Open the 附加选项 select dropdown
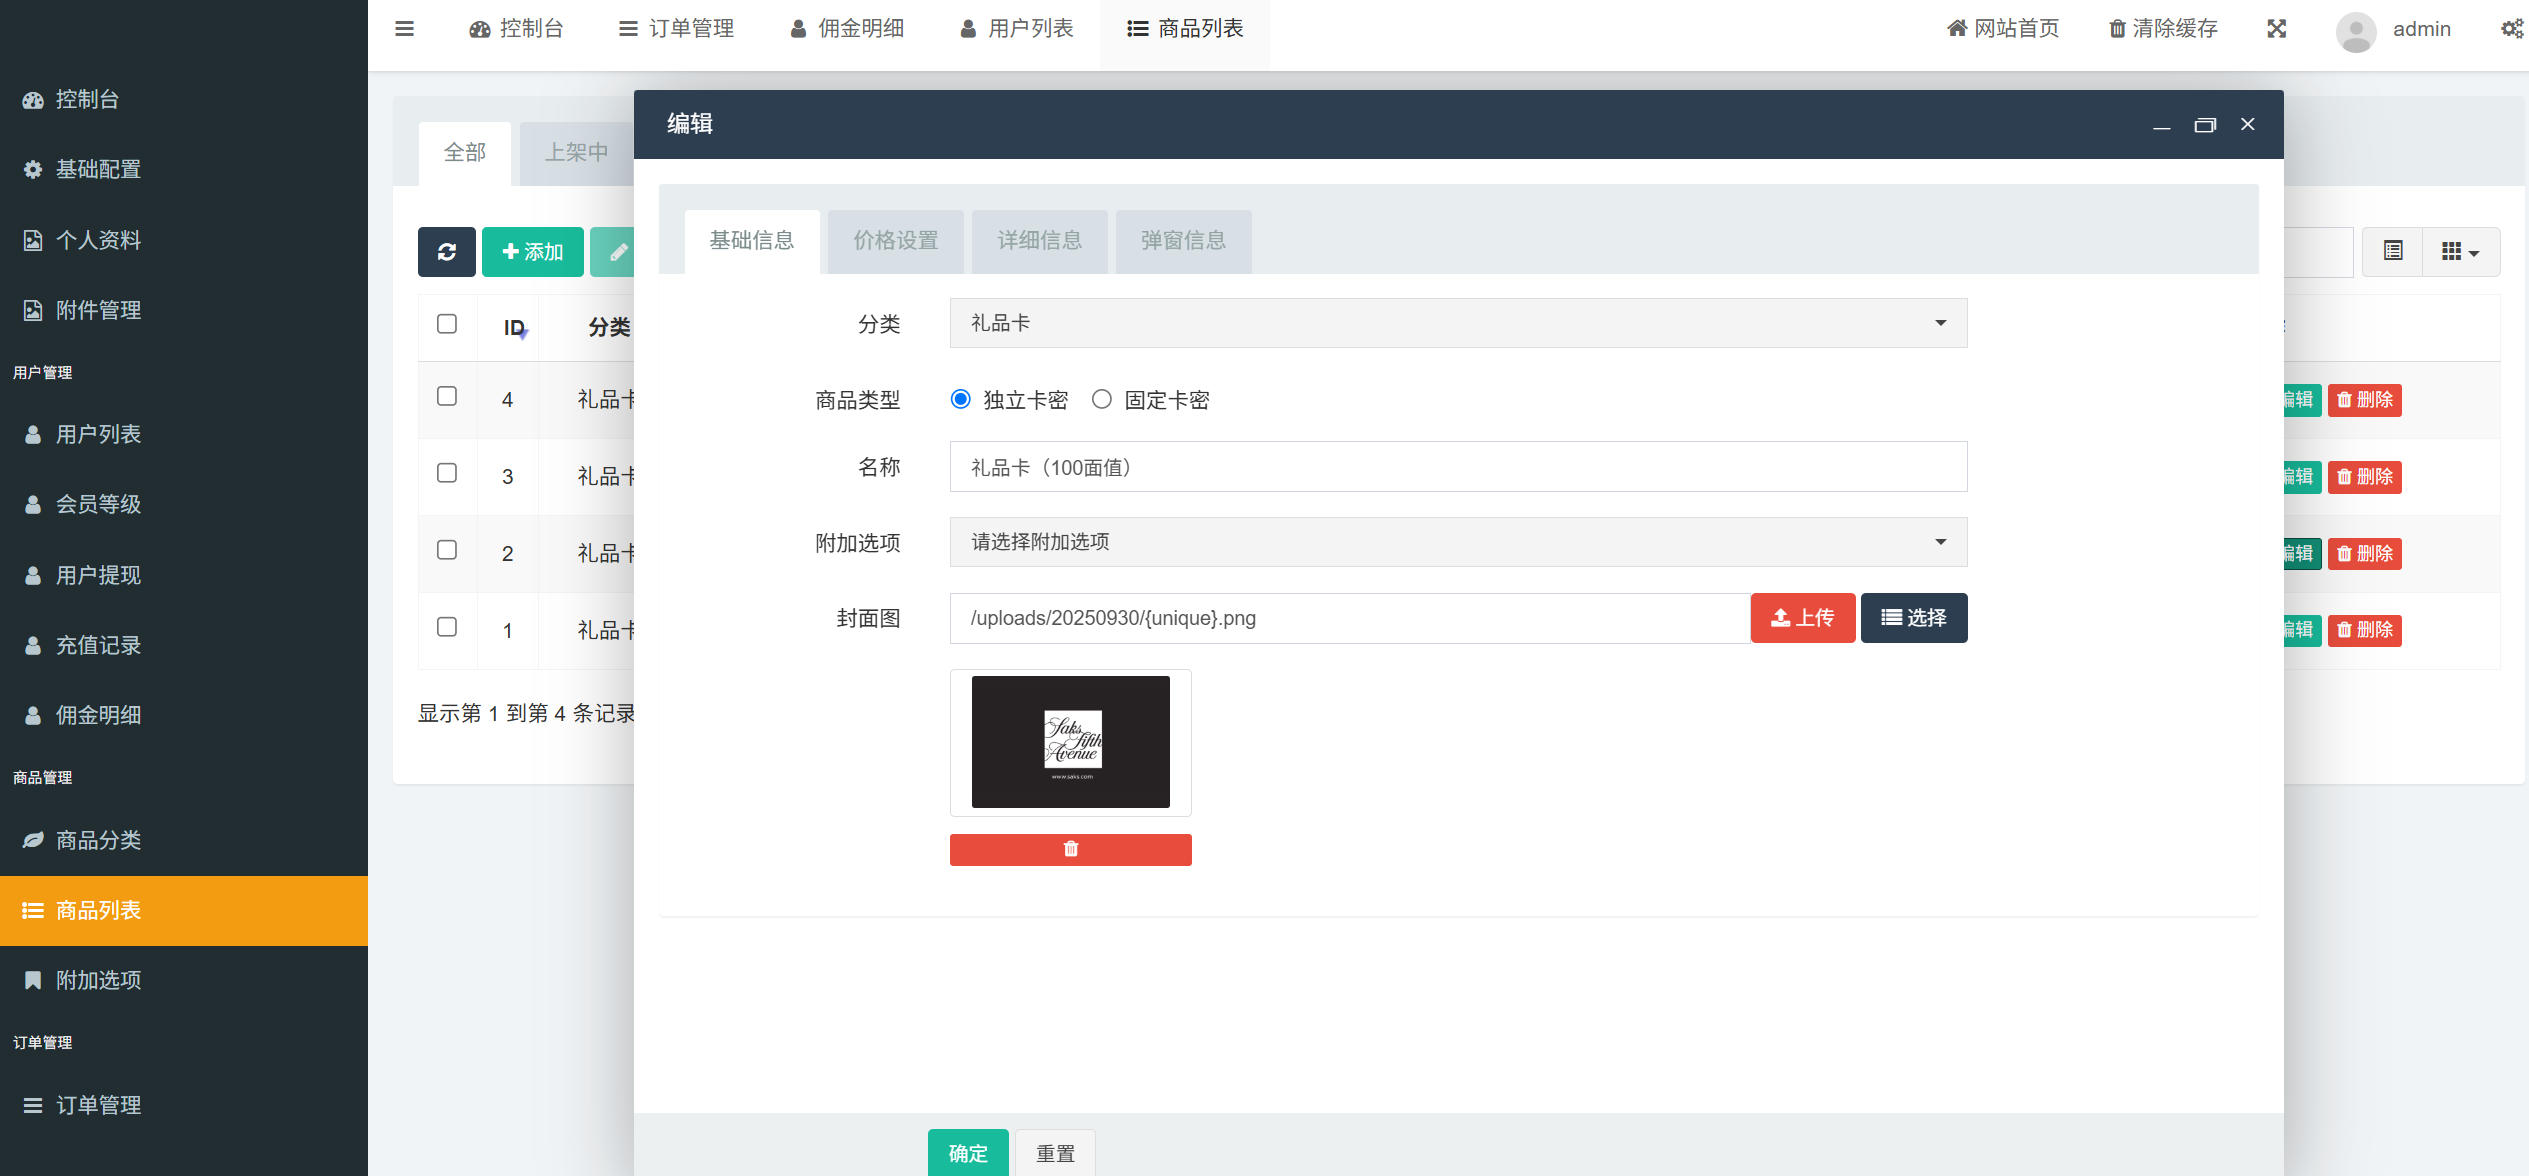The width and height of the screenshot is (2529, 1176). tap(1457, 542)
